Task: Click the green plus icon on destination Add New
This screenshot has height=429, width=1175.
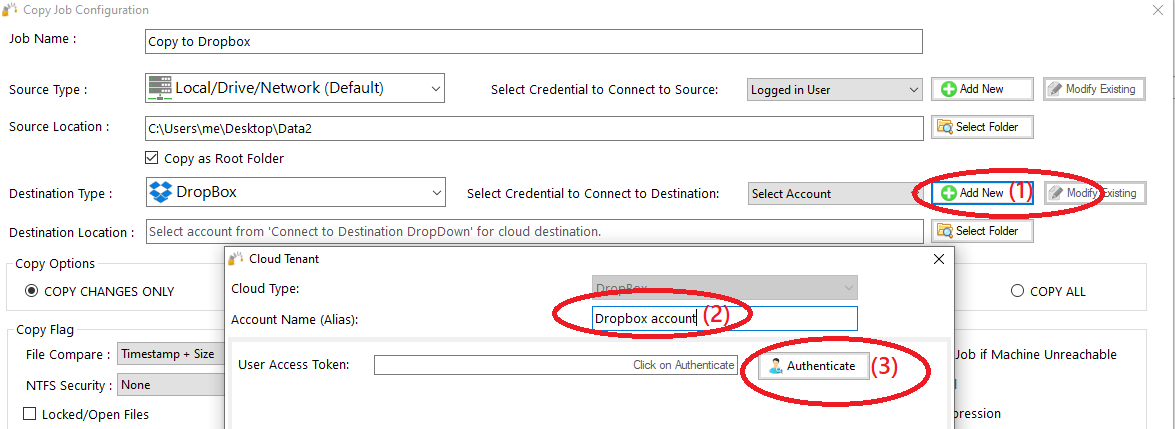Action: [x=949, y=194]
